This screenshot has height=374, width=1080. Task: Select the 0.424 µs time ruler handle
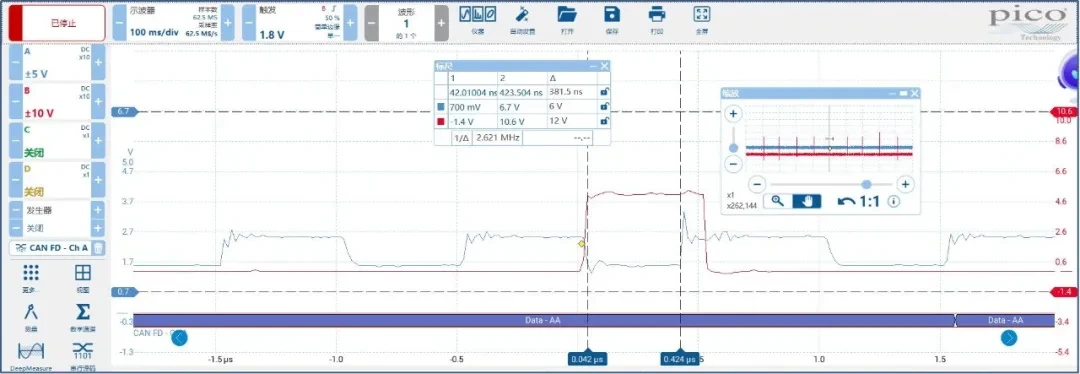coord(679,359)
